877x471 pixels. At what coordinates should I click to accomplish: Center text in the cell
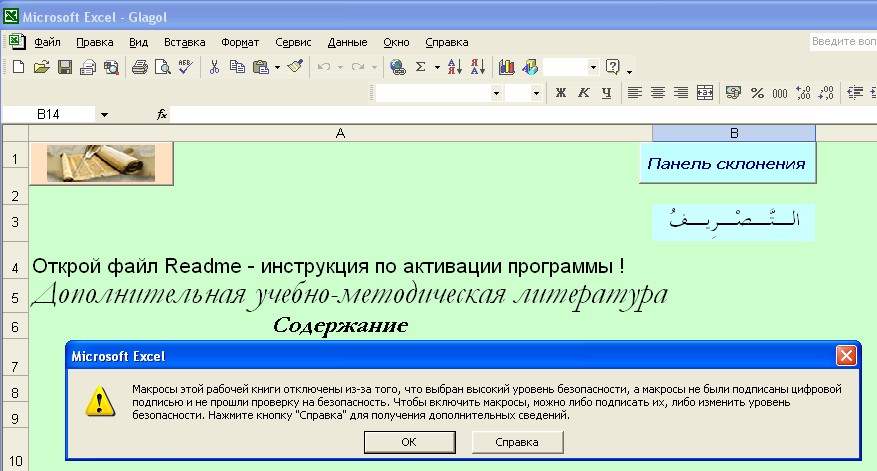point(658,93)
